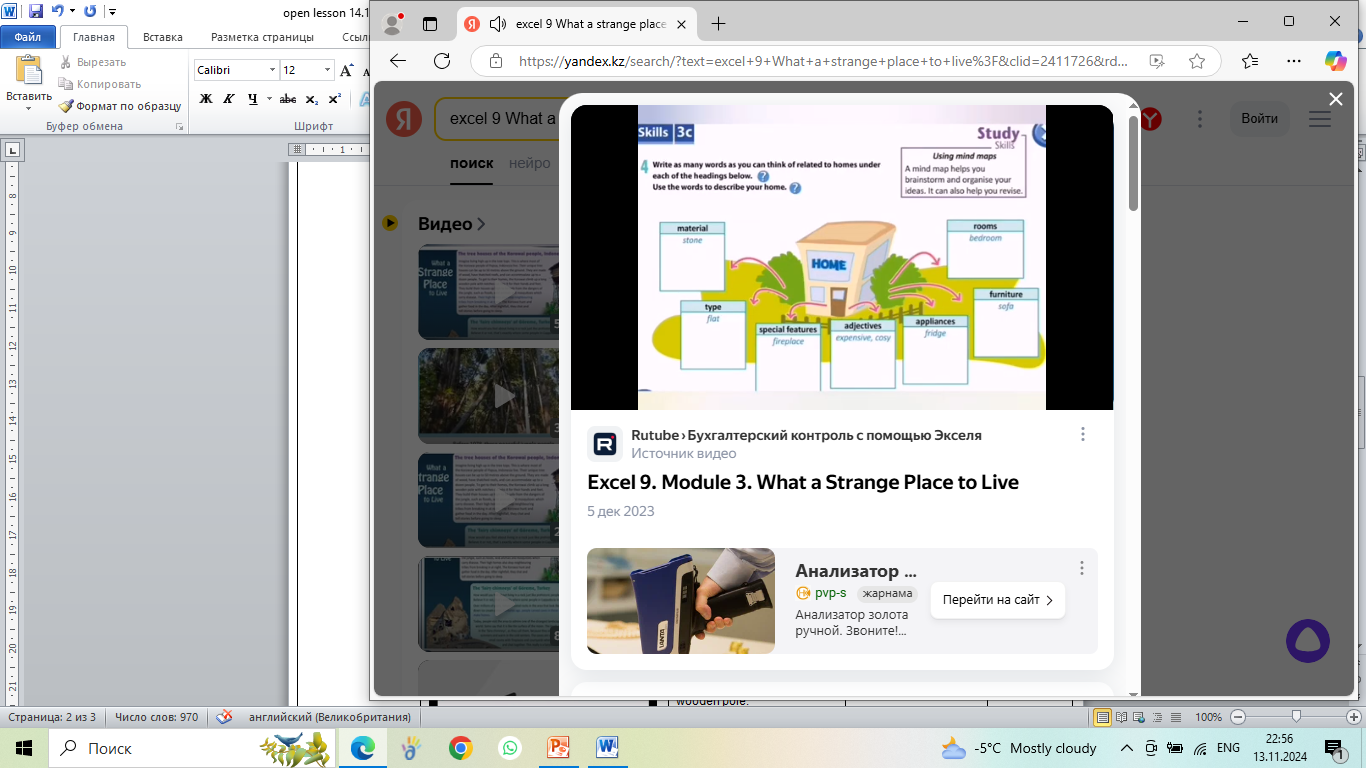Add this page to favorites with the star
The height and width of the screenshot is (768, 1366).
pos(1197,61)
